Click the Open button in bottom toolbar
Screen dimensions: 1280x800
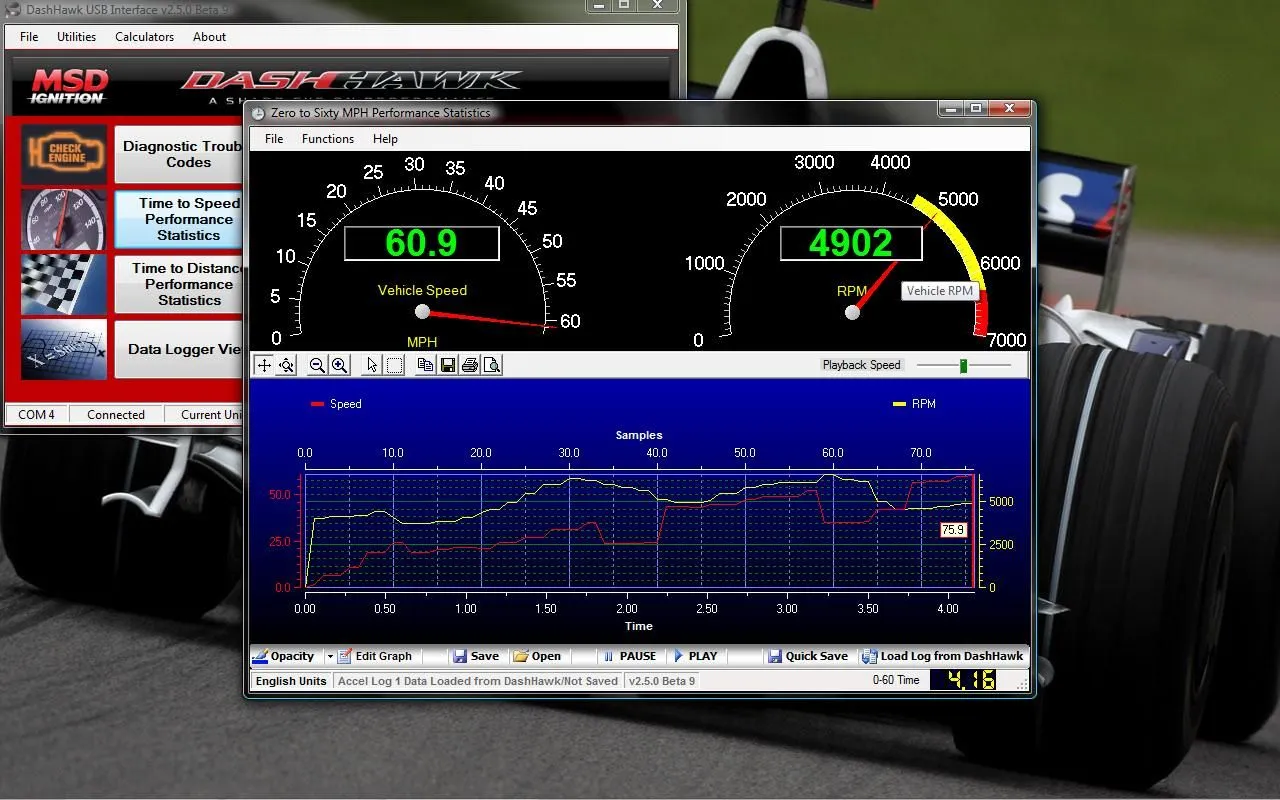tap(537, 657)
